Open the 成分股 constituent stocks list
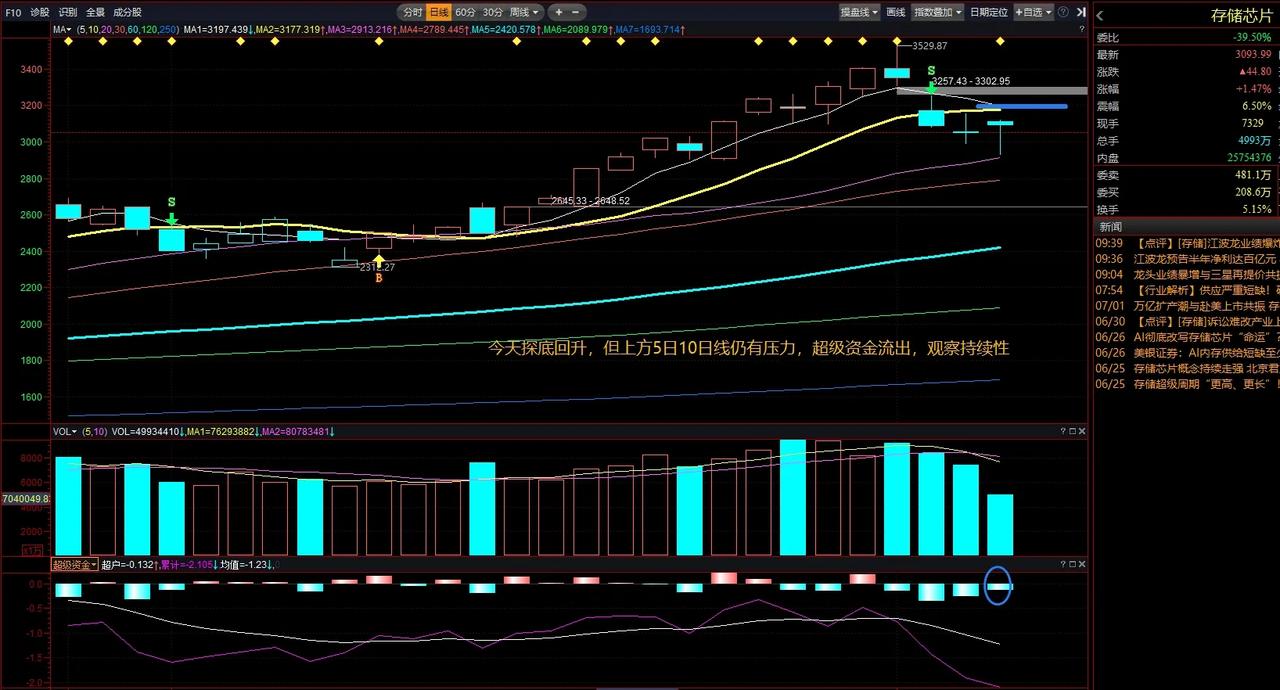 coord(128,12)
